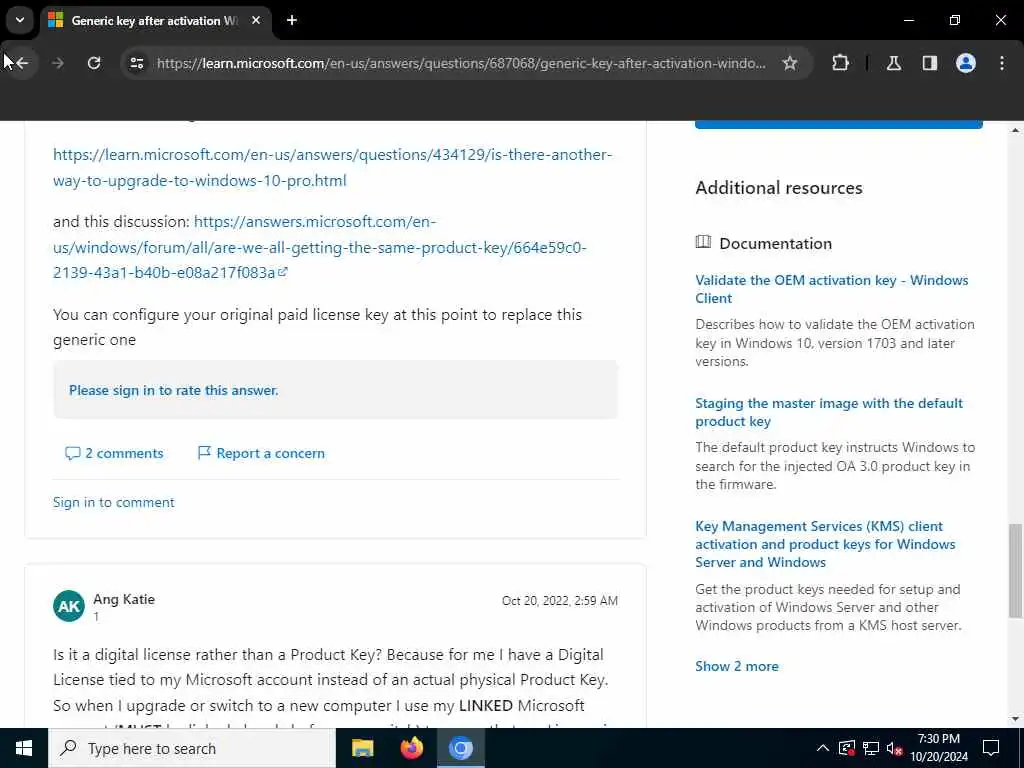Click Report a concern flag link
This screenshot has height=768, width=1024.
(261, 453)
